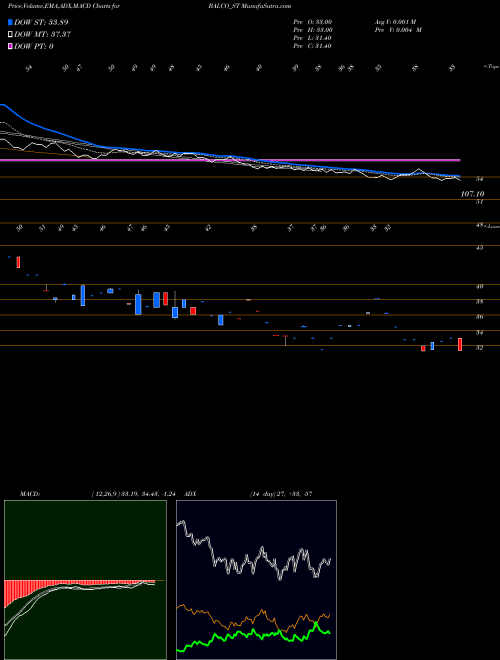Select the 'DOW PT: 0' legend text
The width and height of the screenshot is (500, 660).
pos(34,46)
